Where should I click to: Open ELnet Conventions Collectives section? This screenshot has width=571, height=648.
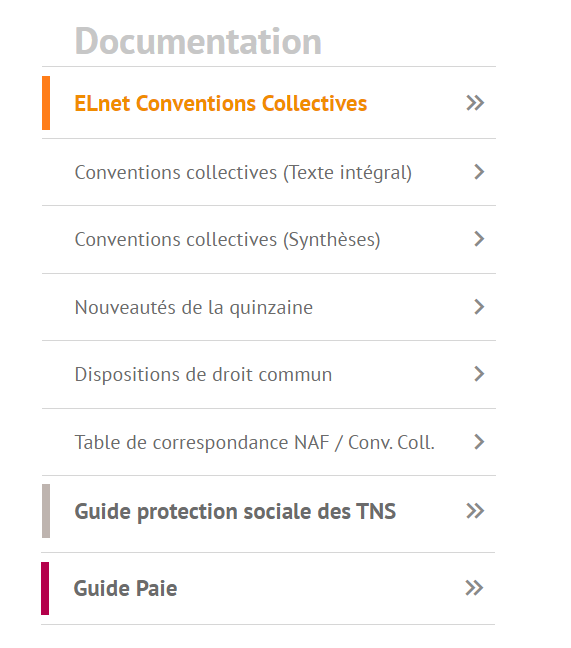pos(221,103)
